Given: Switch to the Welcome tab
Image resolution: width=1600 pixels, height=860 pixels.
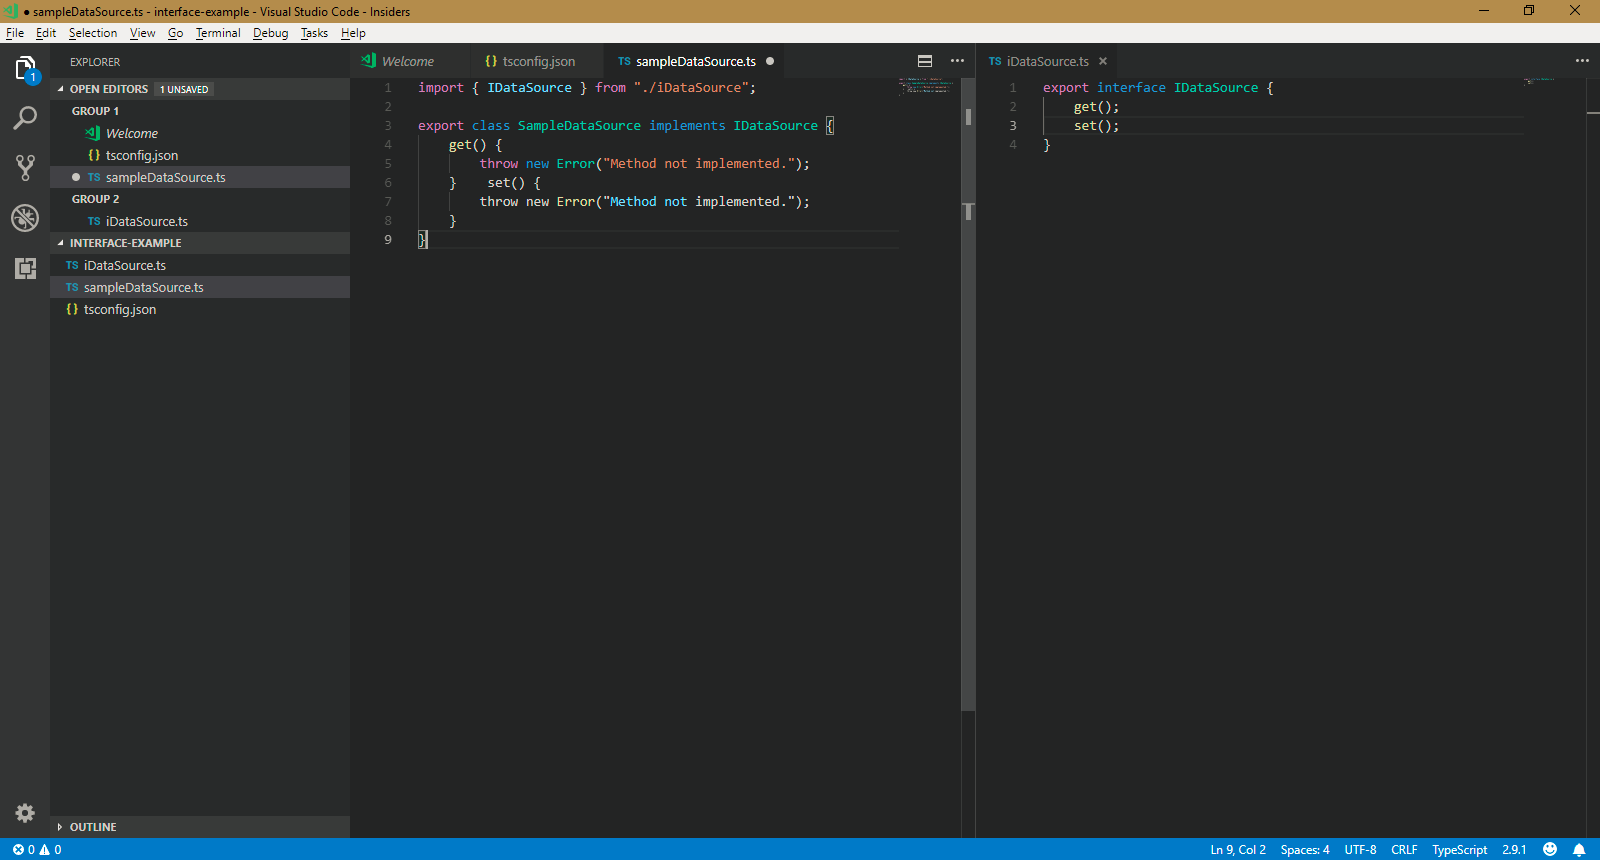Looking at the screenshot, I should 408,61.
